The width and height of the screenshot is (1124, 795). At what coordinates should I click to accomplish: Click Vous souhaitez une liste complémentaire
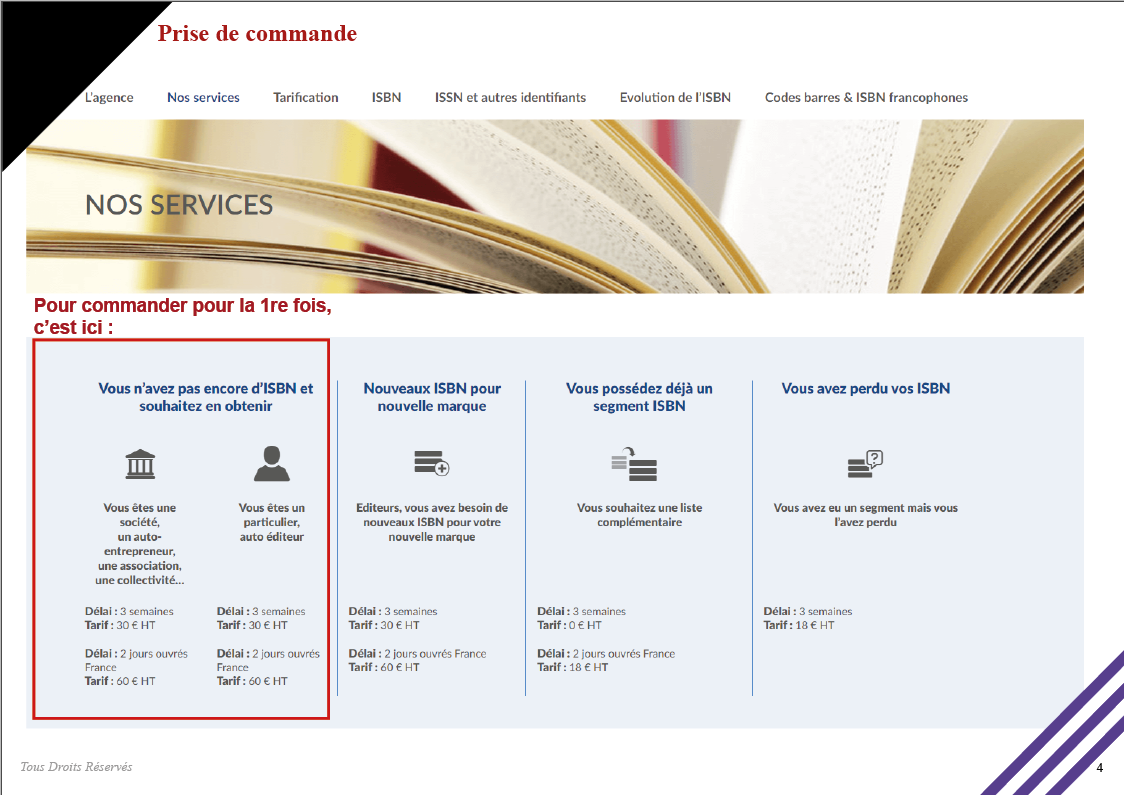click(639, 515)
